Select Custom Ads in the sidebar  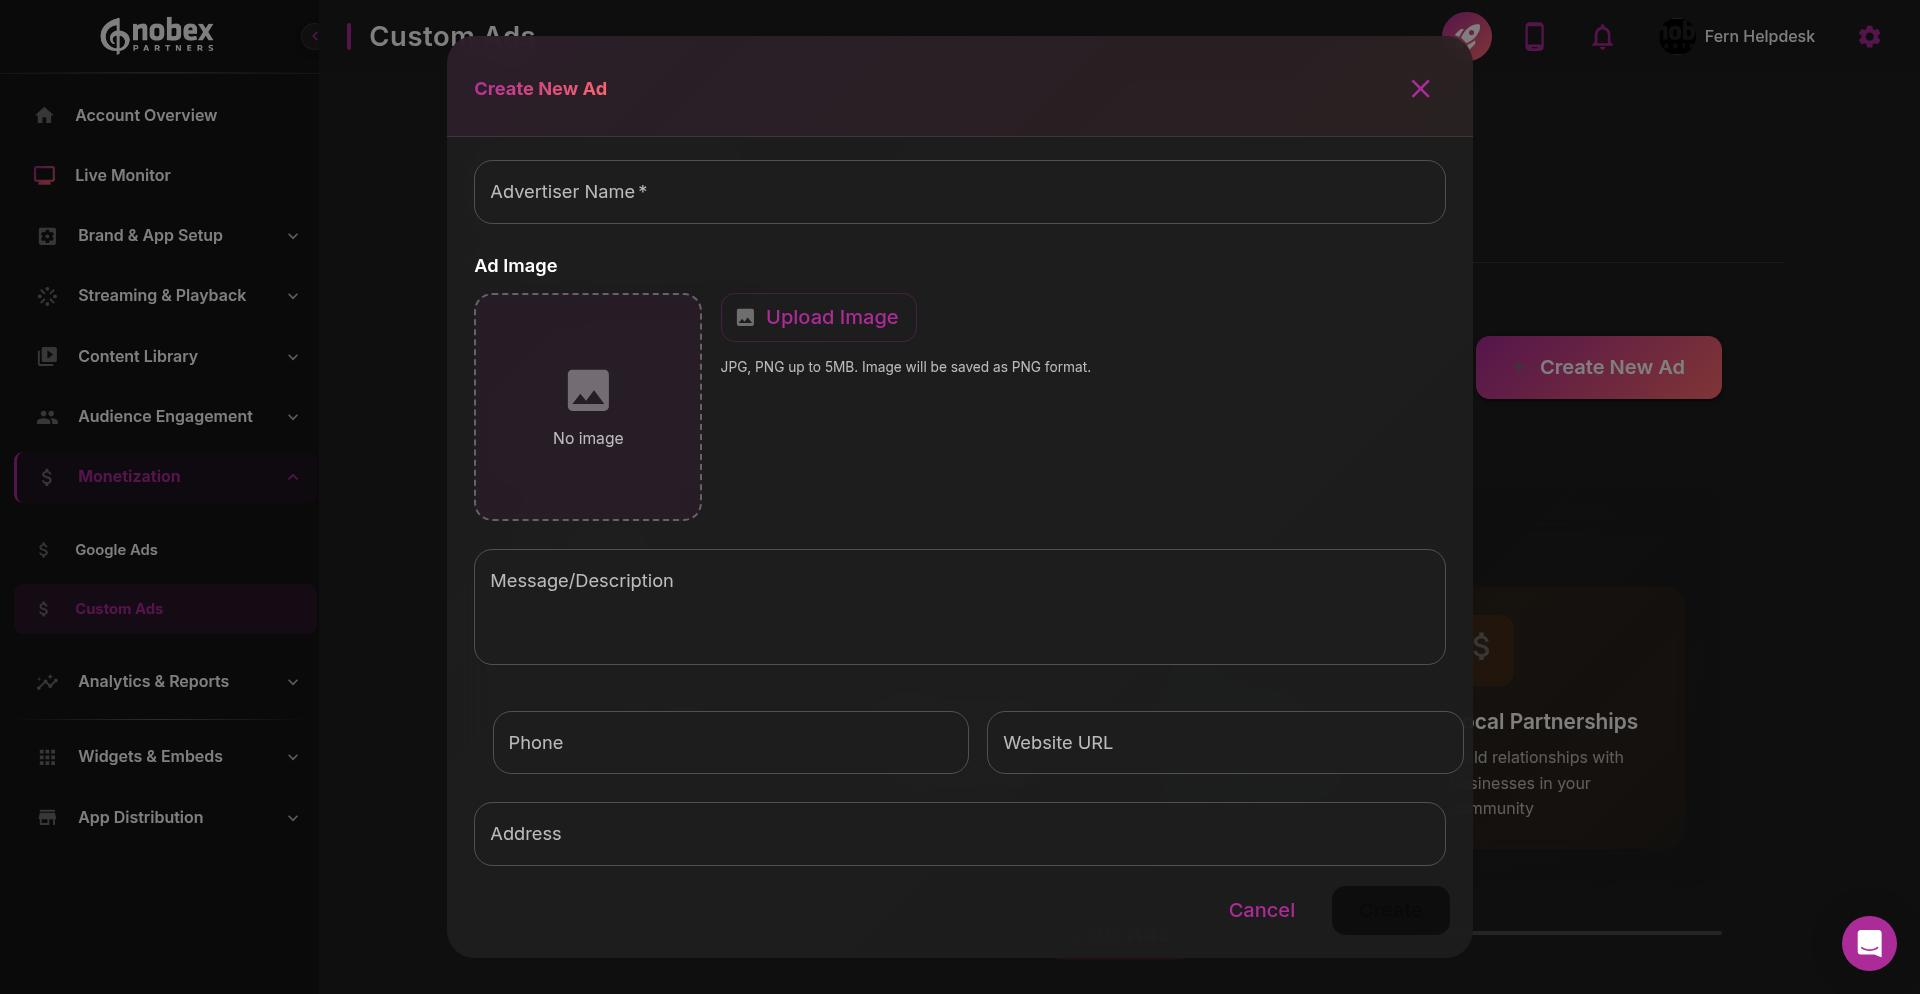119,609
